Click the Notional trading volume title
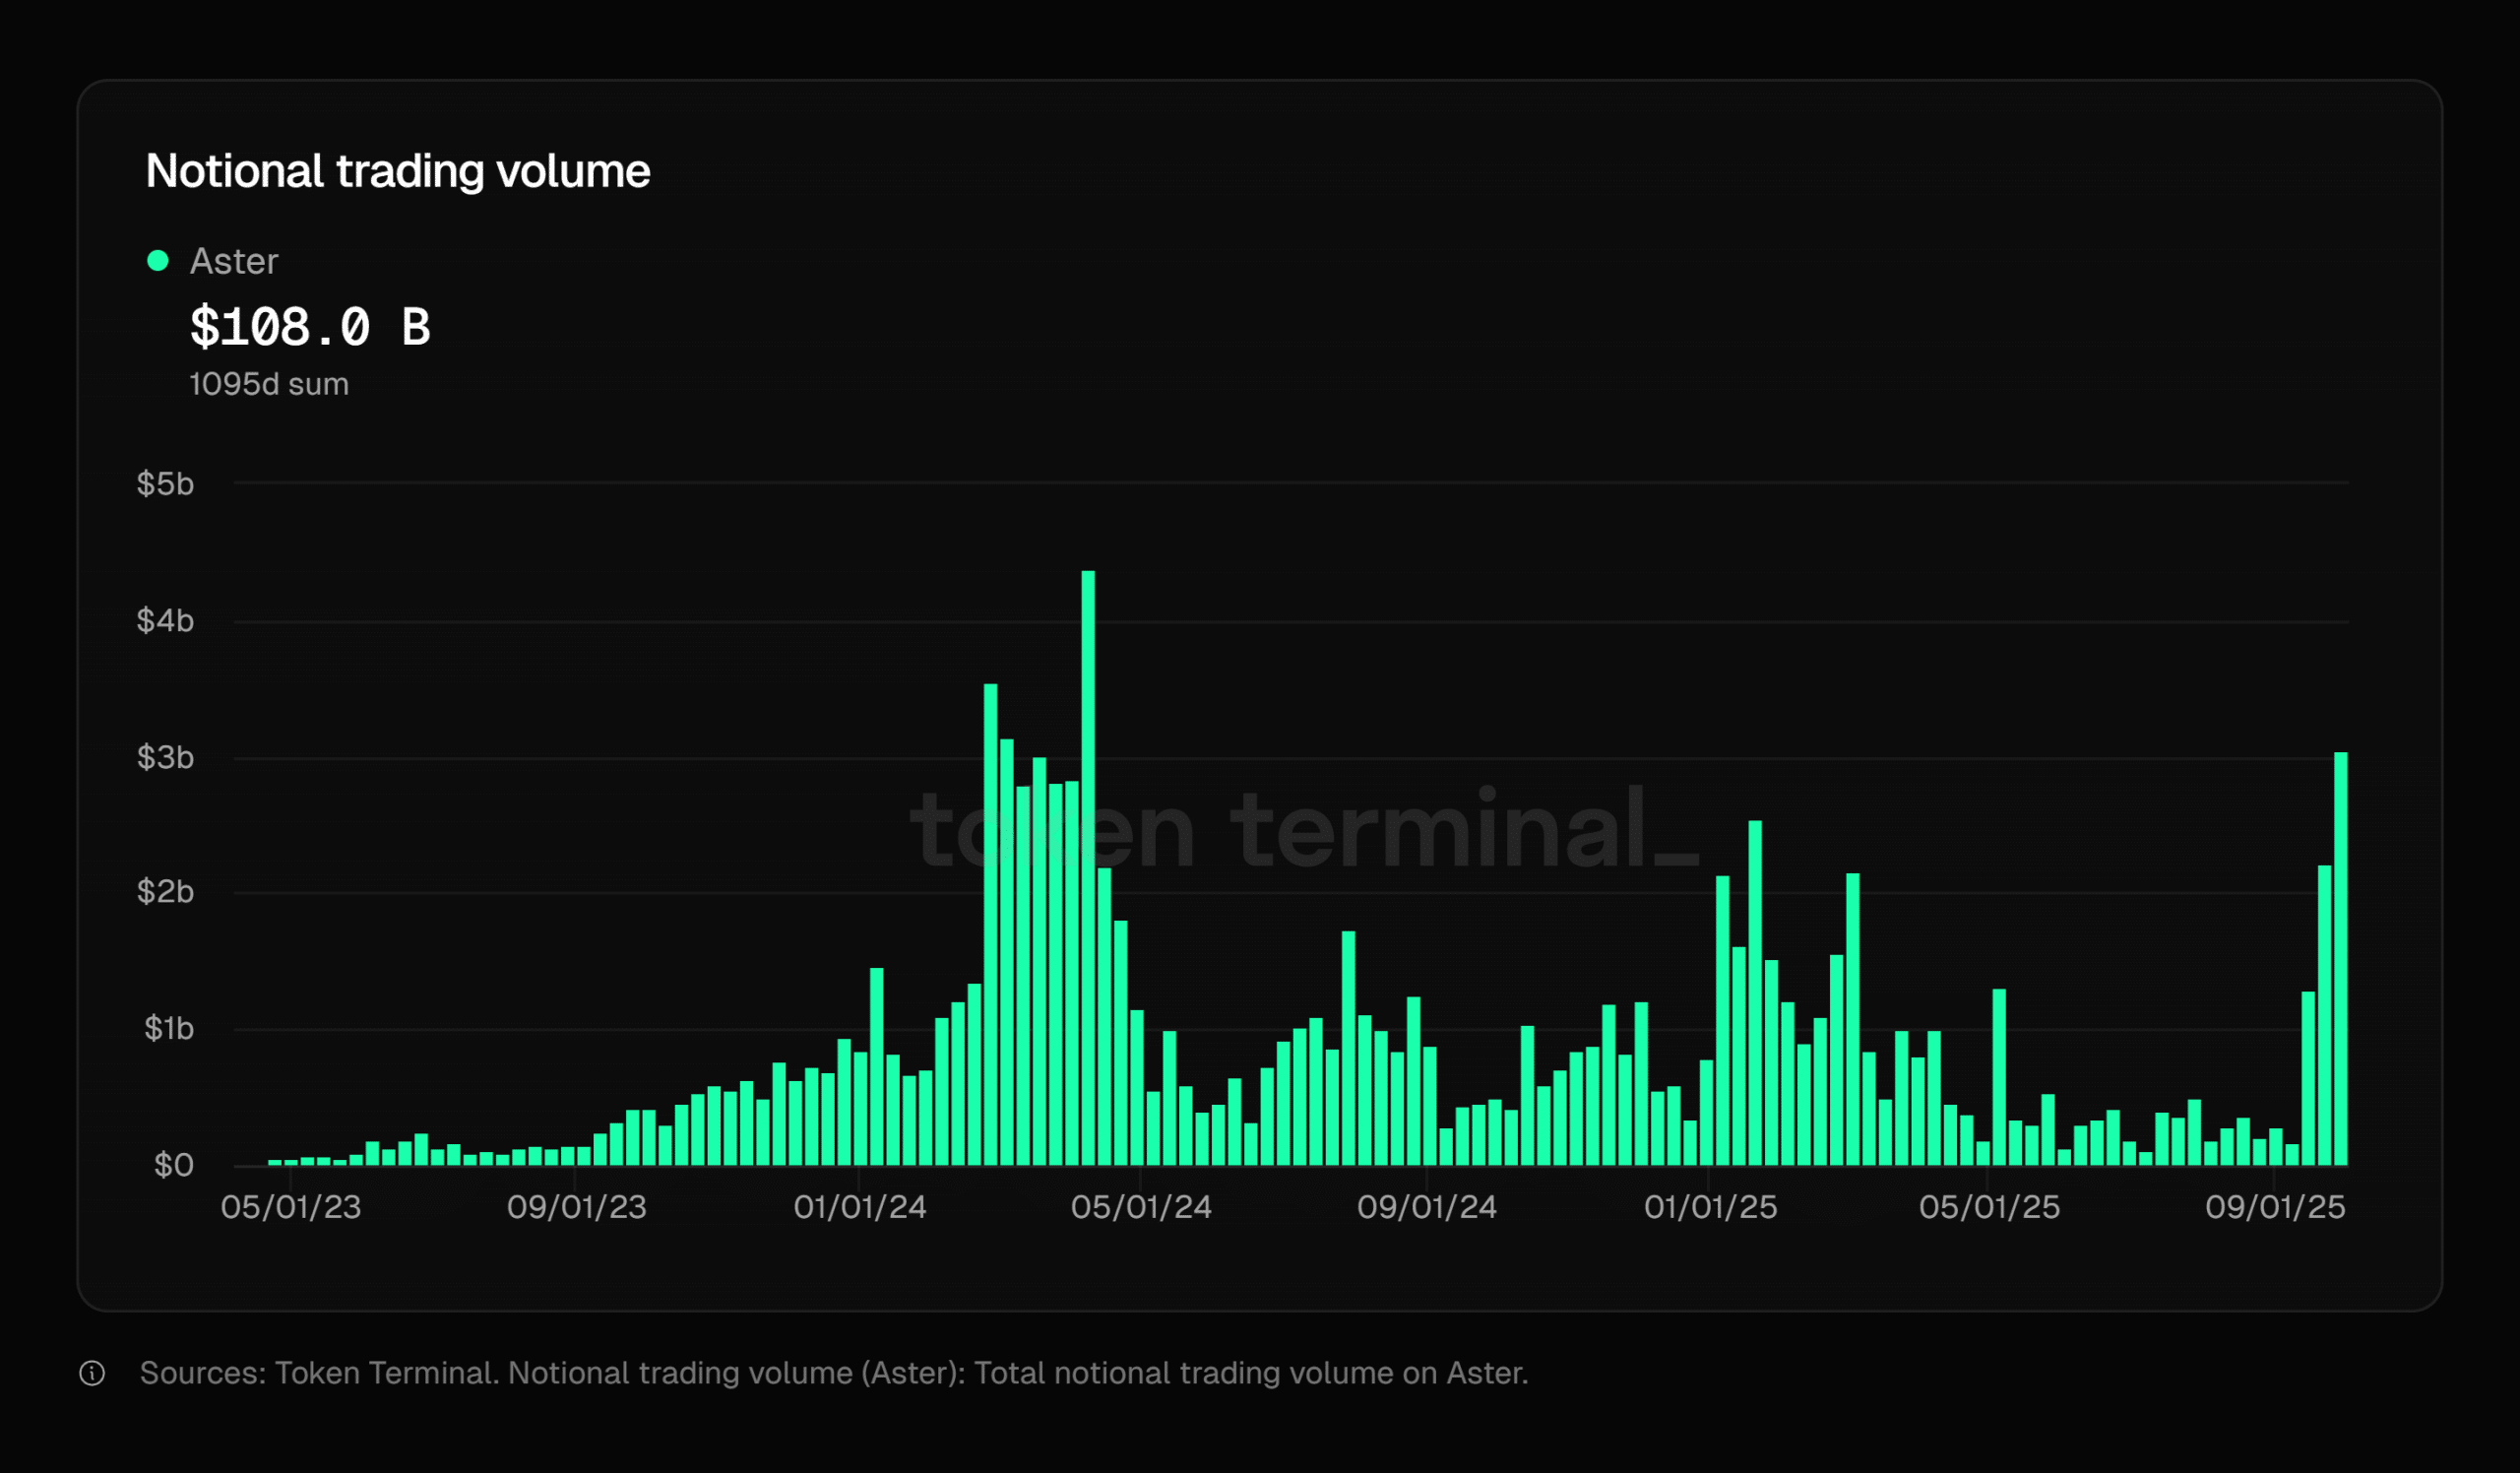The image size is (2520, 1473). pos(398,171)
